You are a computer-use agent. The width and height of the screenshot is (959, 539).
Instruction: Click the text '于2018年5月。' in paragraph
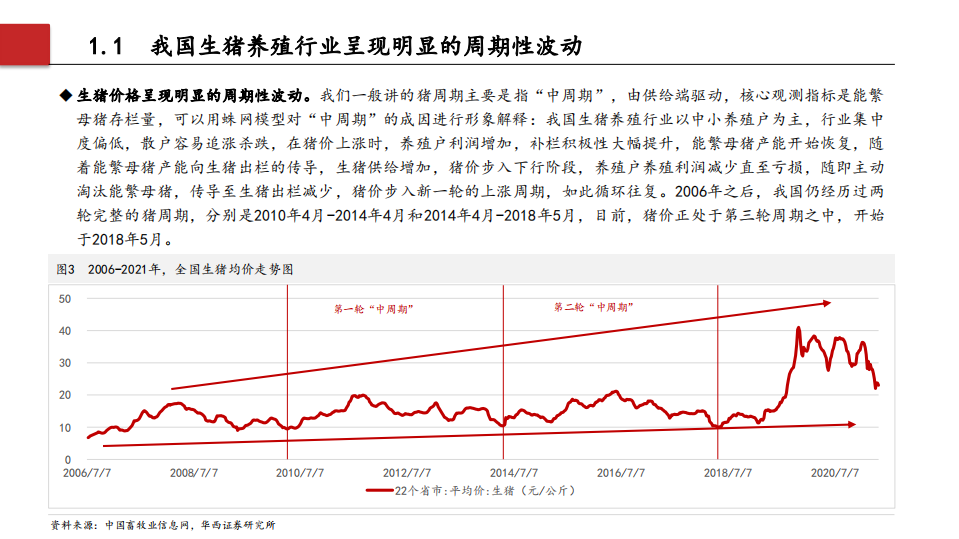click(125, 239)
